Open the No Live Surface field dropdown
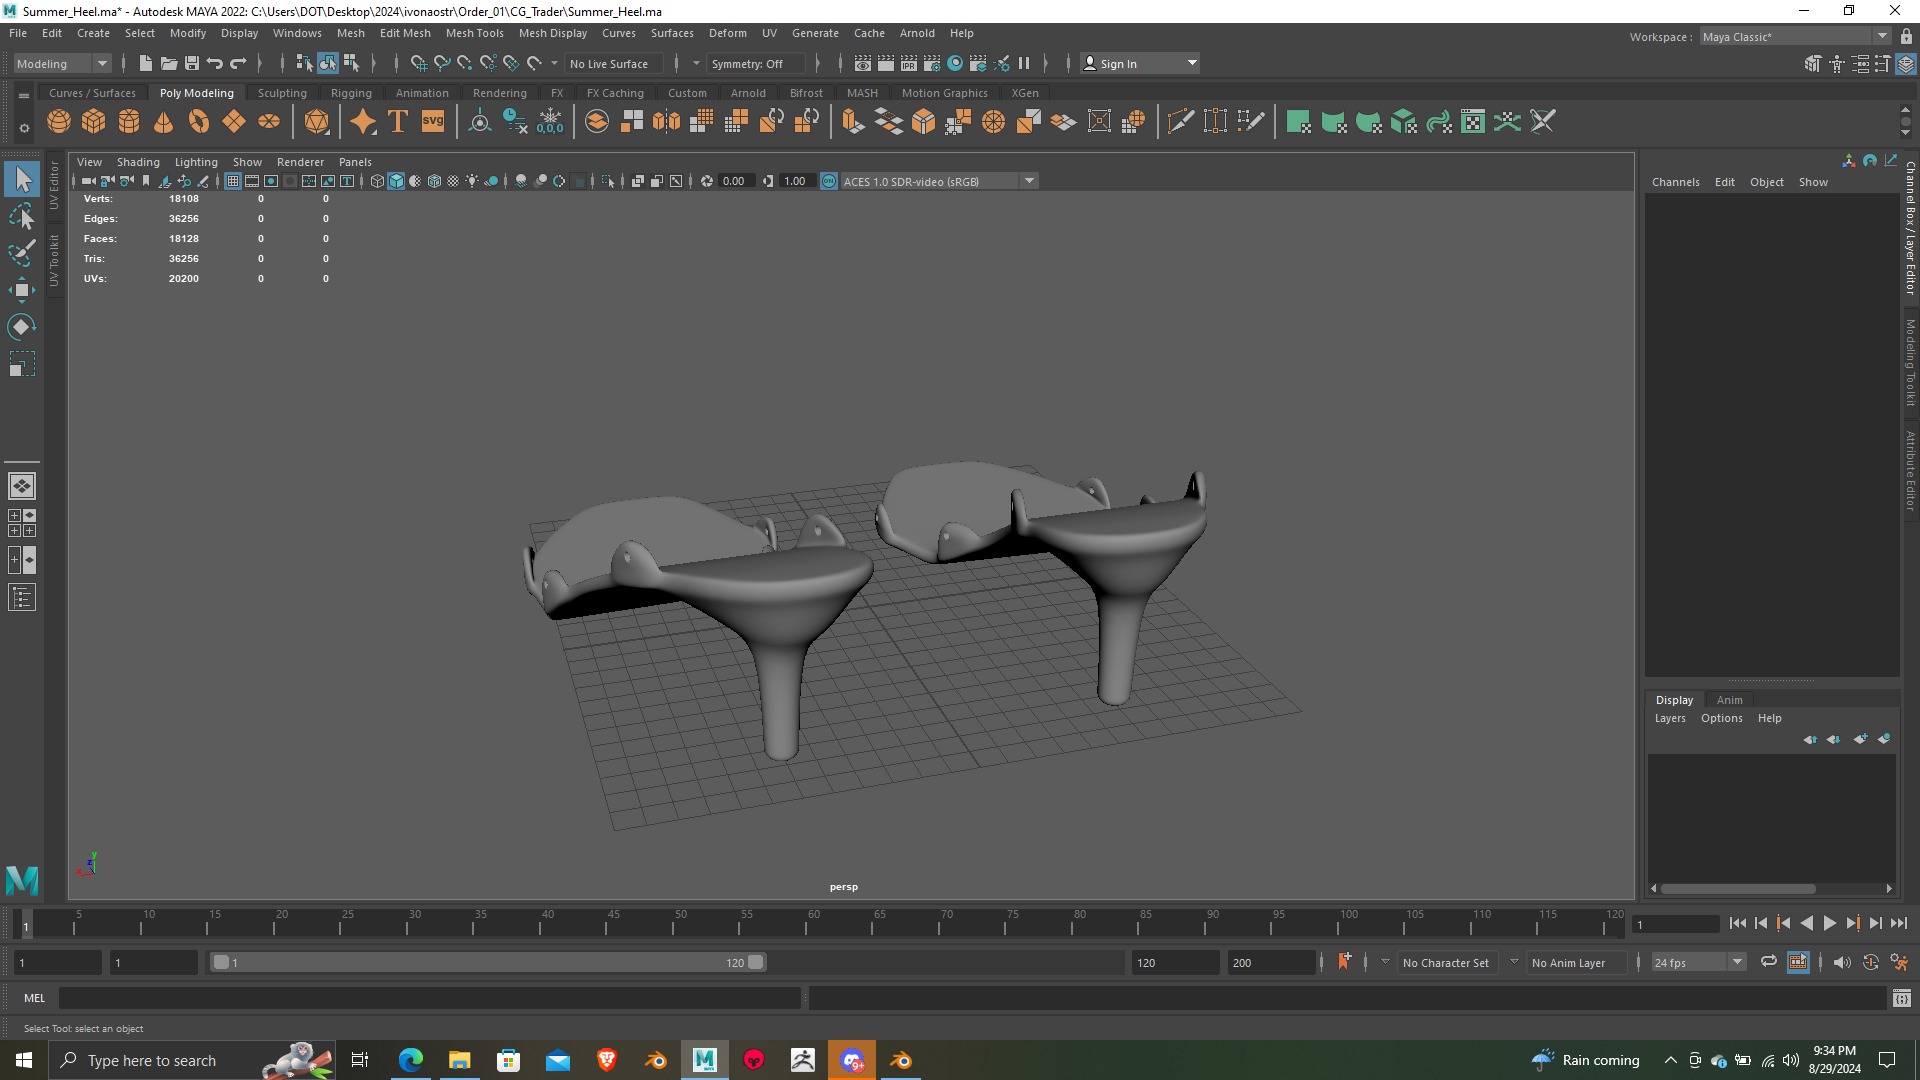The width and height of the screenshot is (1920, 1080). [x=612, y=63]
